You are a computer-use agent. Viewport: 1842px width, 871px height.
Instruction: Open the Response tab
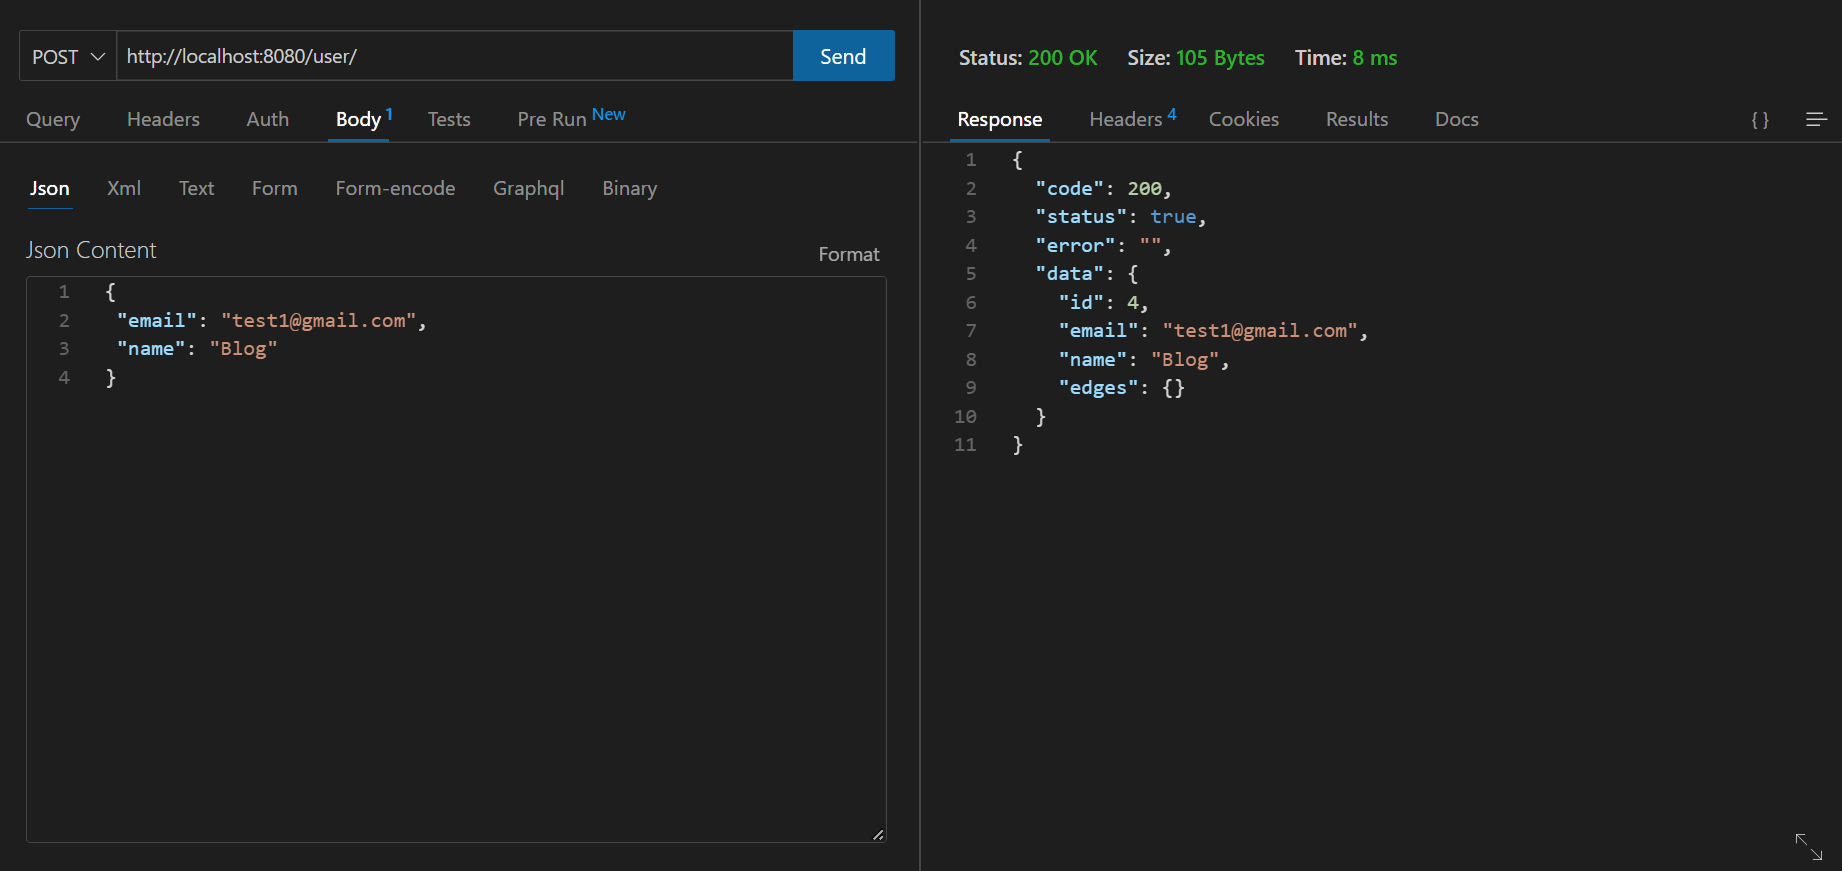pos(1000,119)
